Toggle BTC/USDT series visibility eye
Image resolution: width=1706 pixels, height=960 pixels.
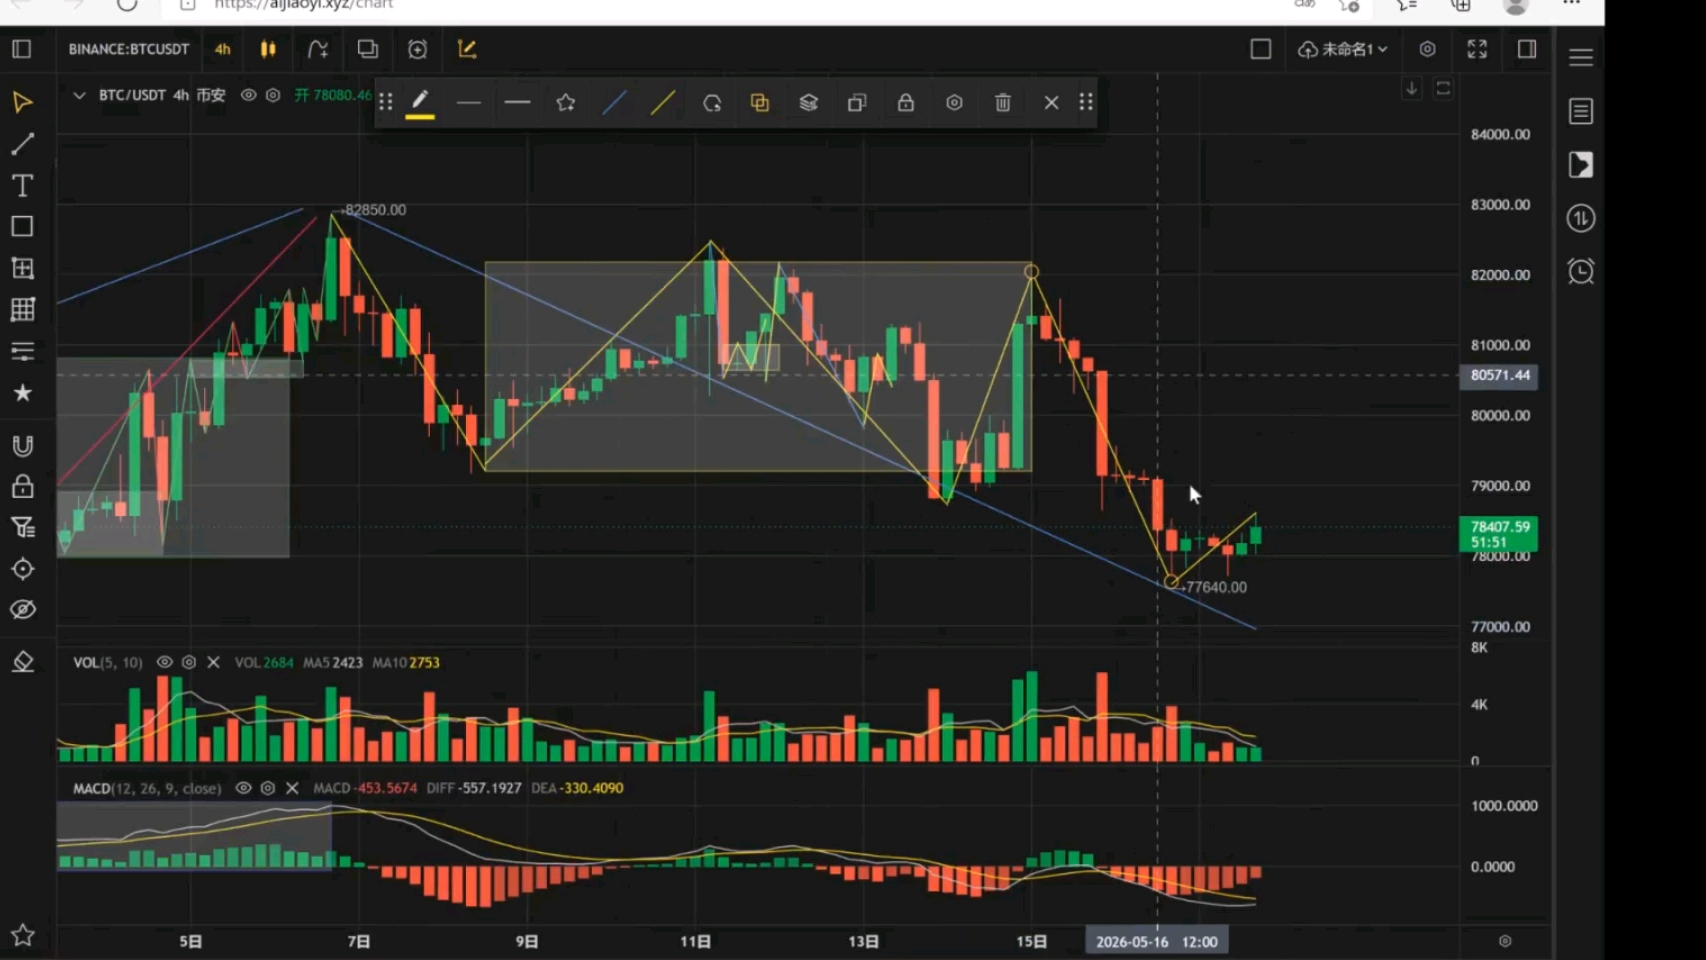click(x=248, y=95)
